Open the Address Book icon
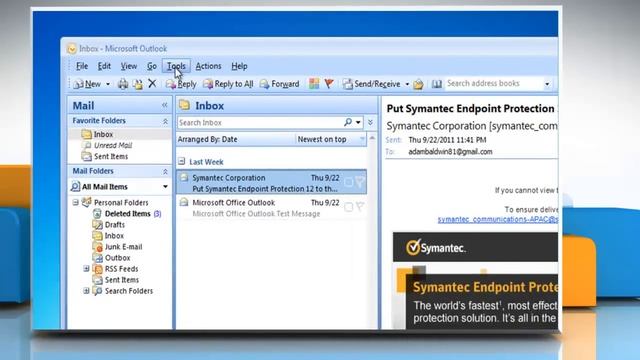 tap(437, 84)
